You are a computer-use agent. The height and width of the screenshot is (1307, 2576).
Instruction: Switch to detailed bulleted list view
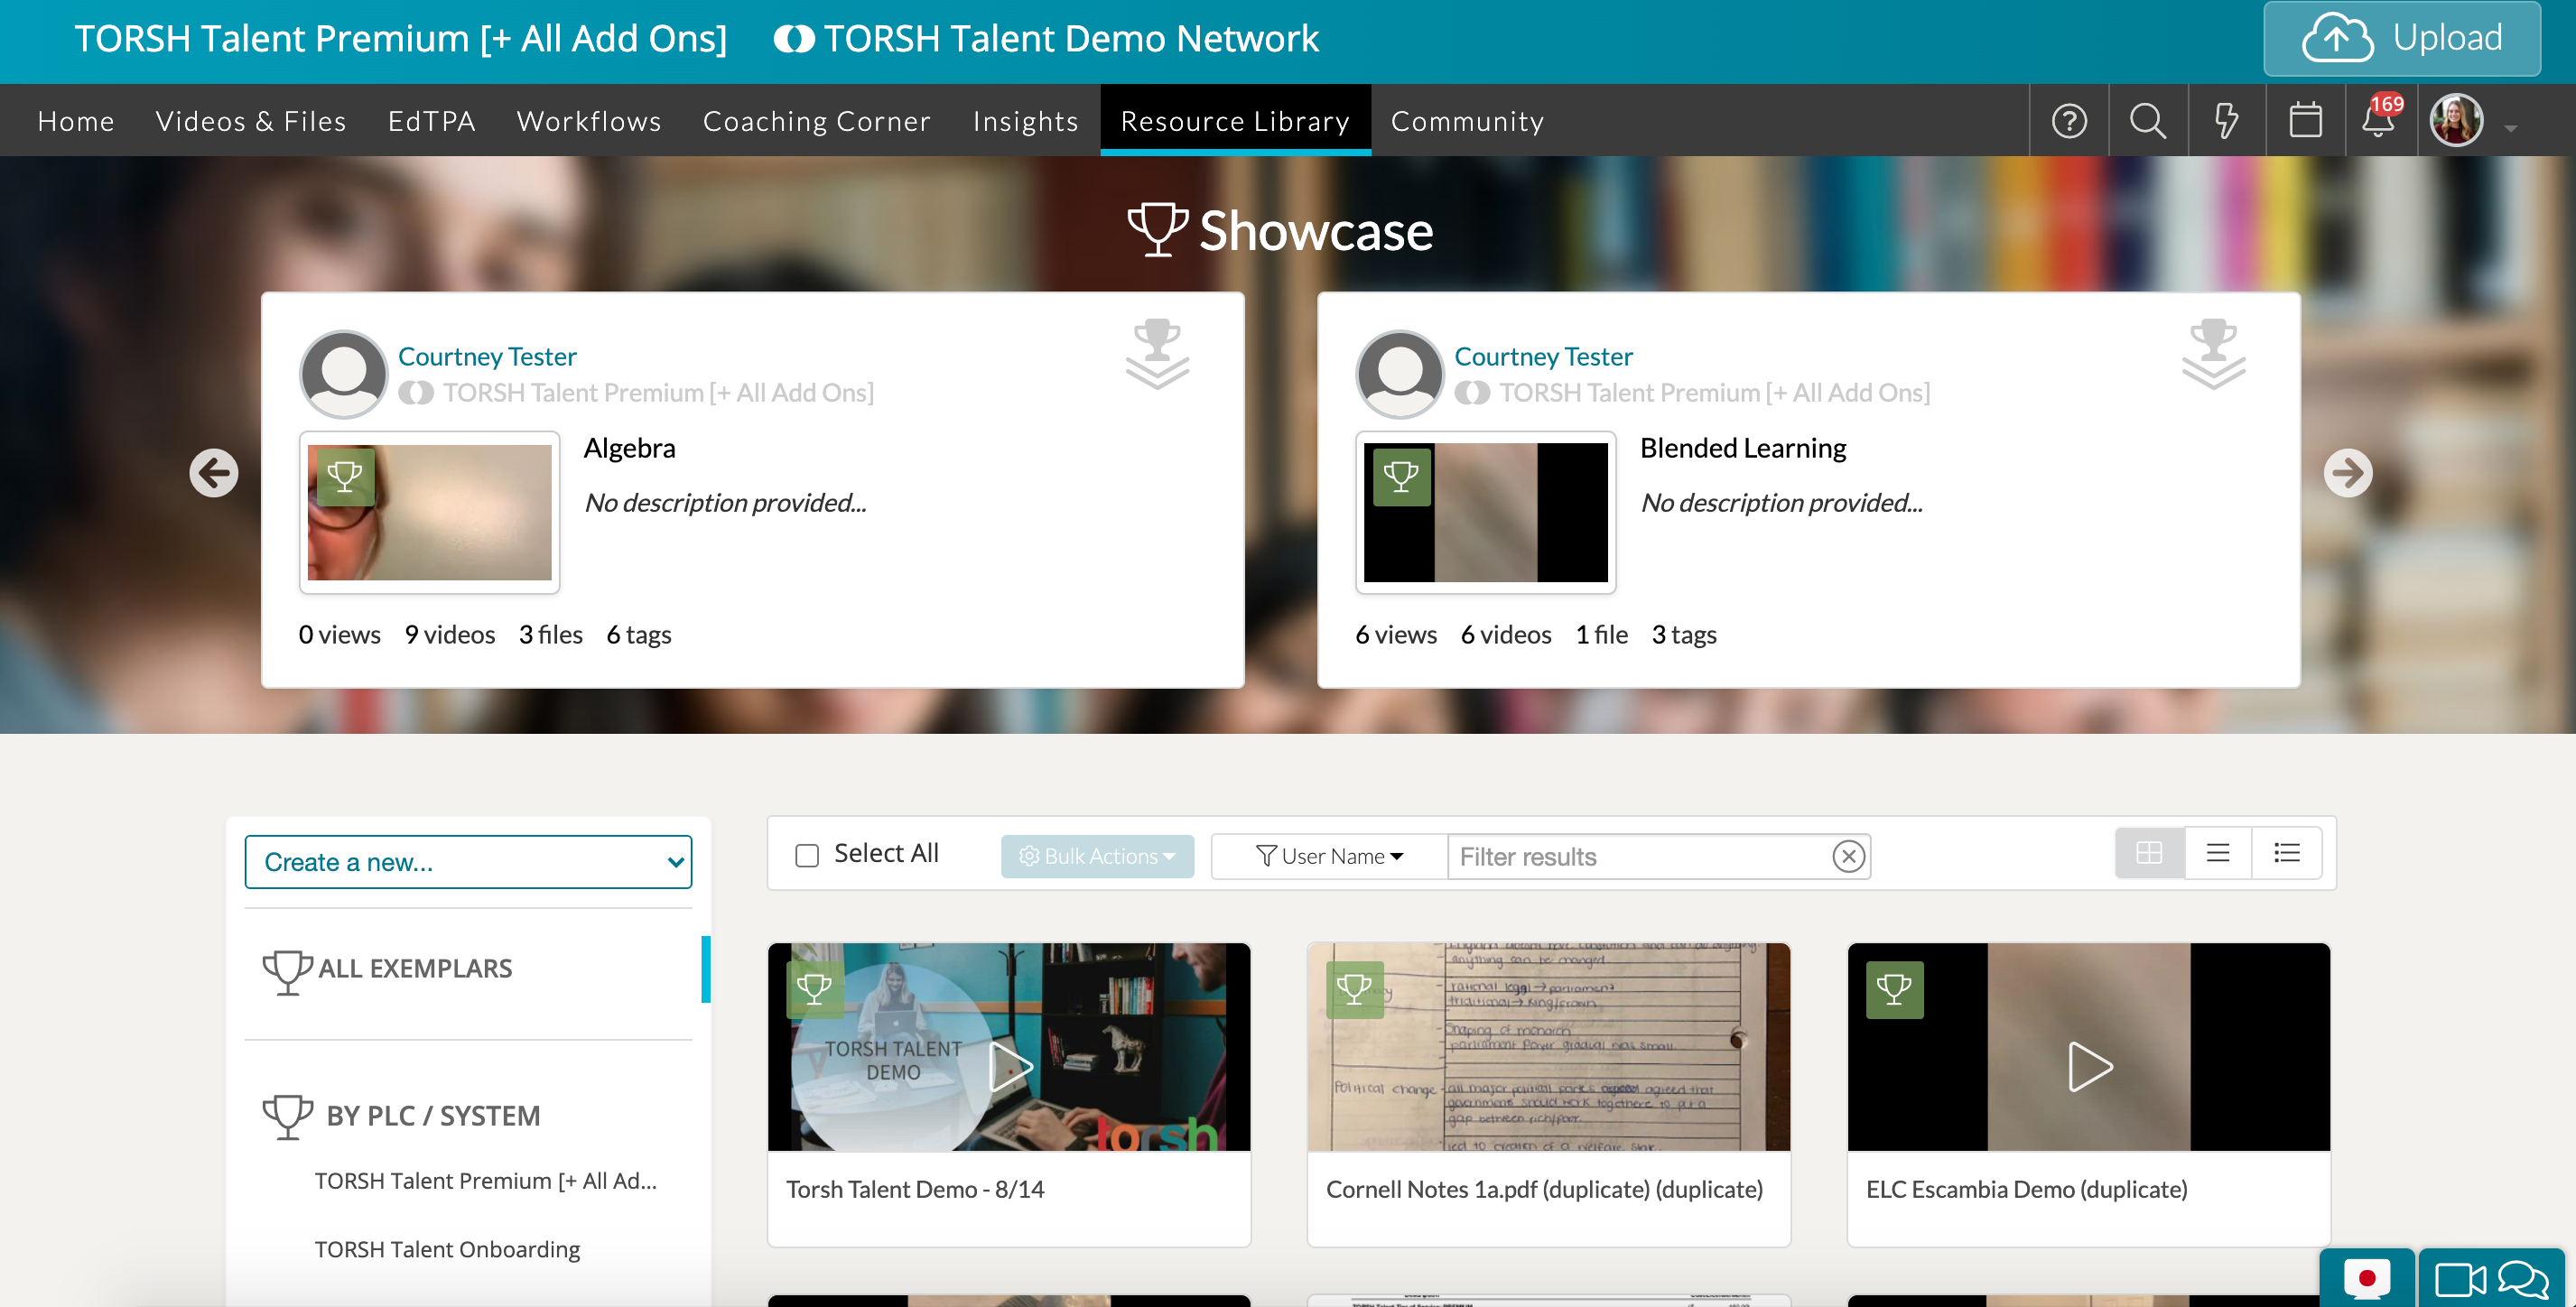click(x=2287, y=853)
